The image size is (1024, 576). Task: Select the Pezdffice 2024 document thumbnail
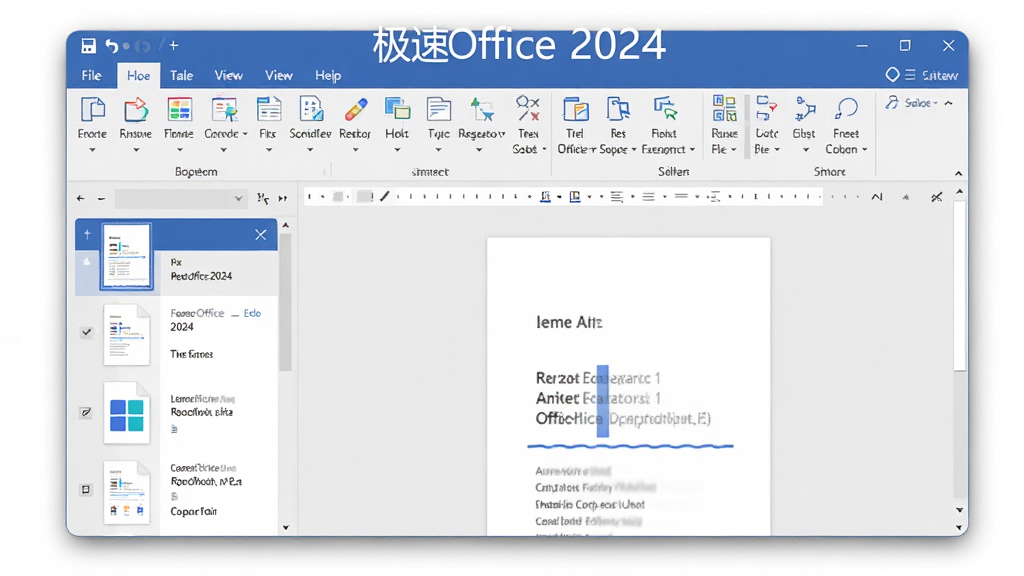[127, 255]
